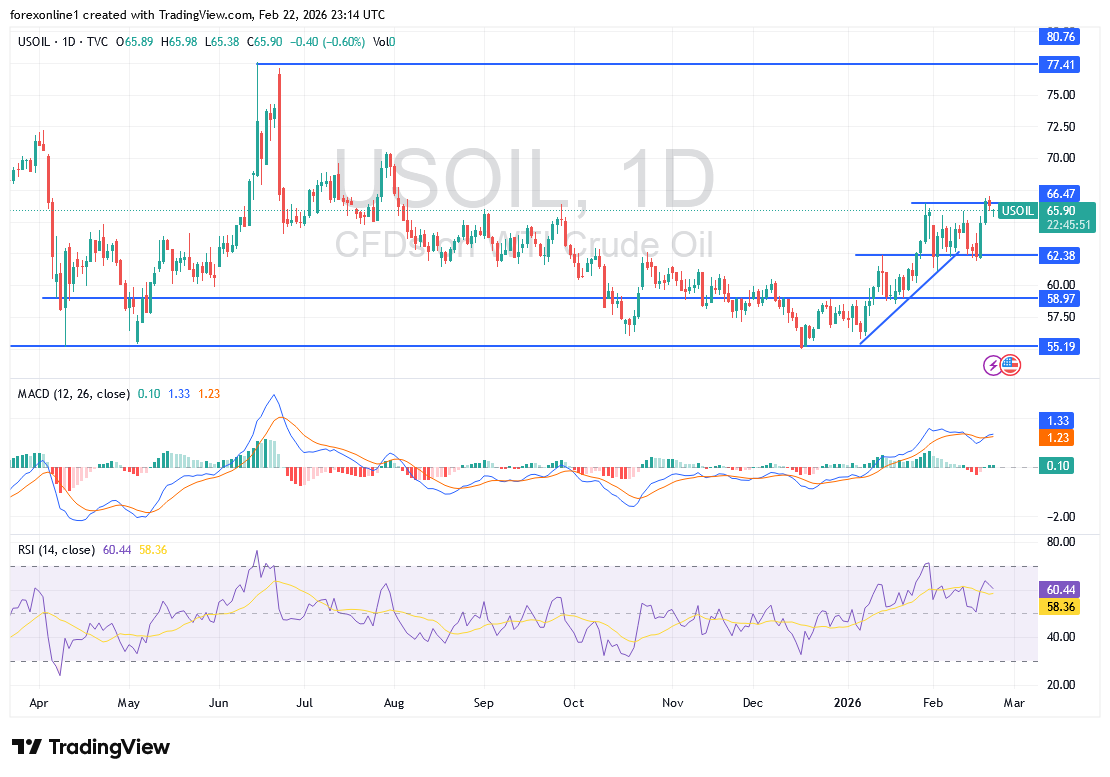Select the 55.19 support price label
Screen dimensions: 1110x777
[x=1060, y=346]
